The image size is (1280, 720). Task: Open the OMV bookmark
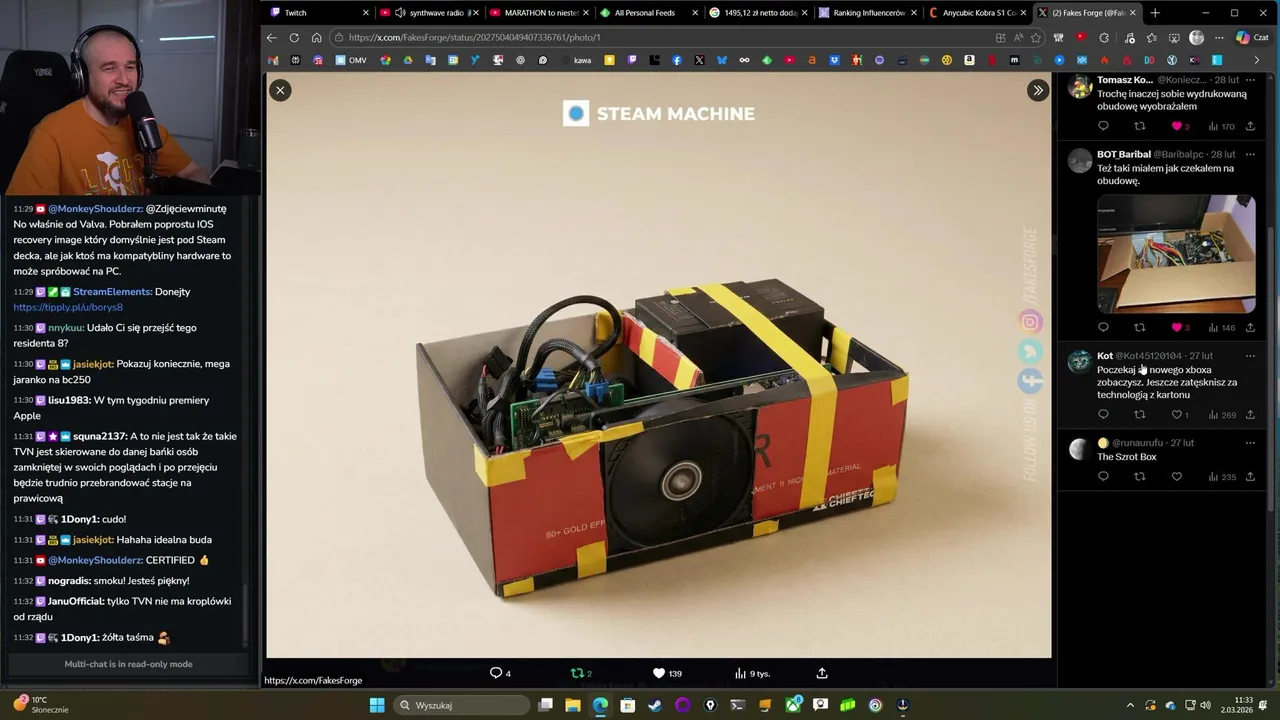[351, 60]
